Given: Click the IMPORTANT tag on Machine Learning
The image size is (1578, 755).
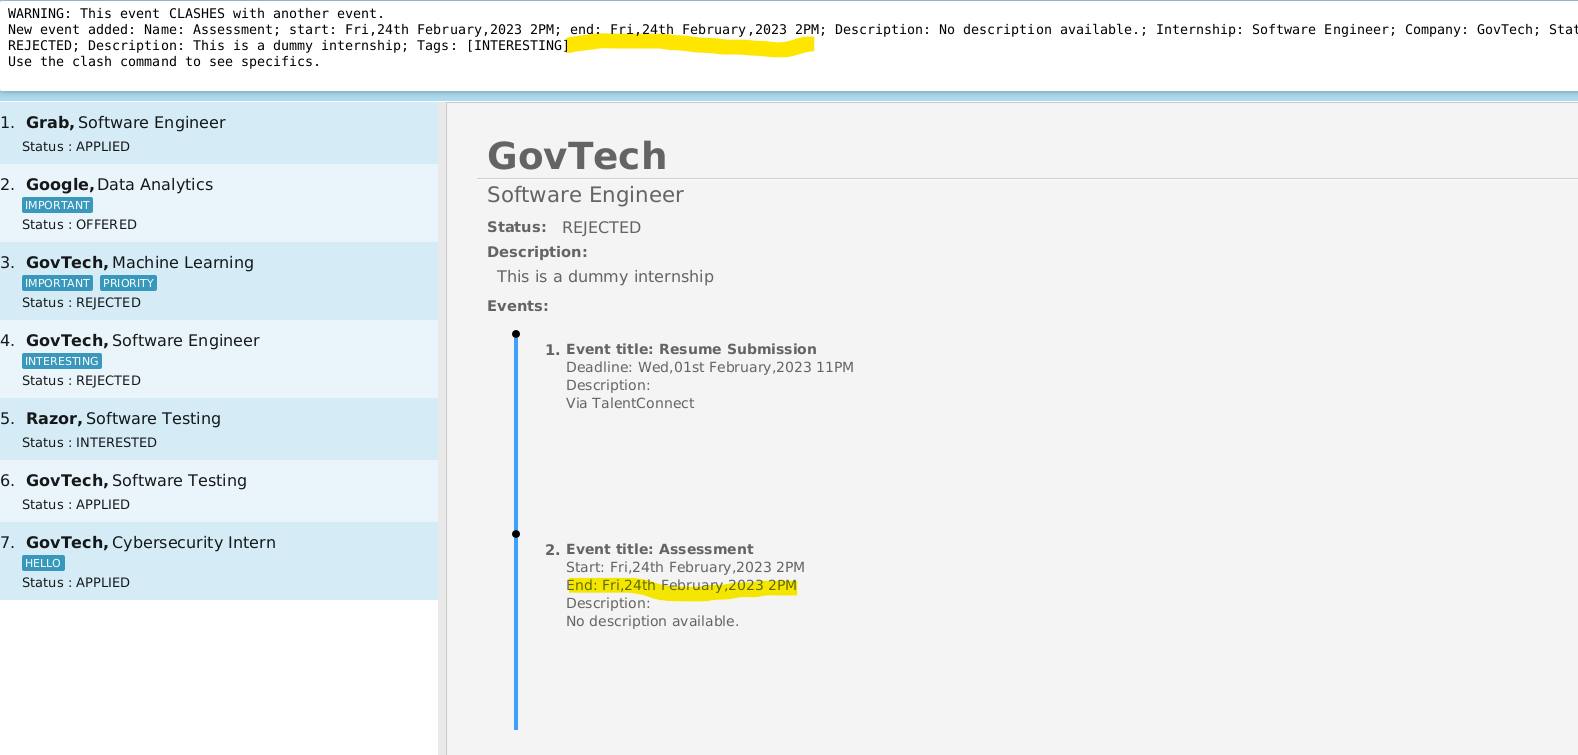Looking at the screenshot, I should tap(57, 283).
